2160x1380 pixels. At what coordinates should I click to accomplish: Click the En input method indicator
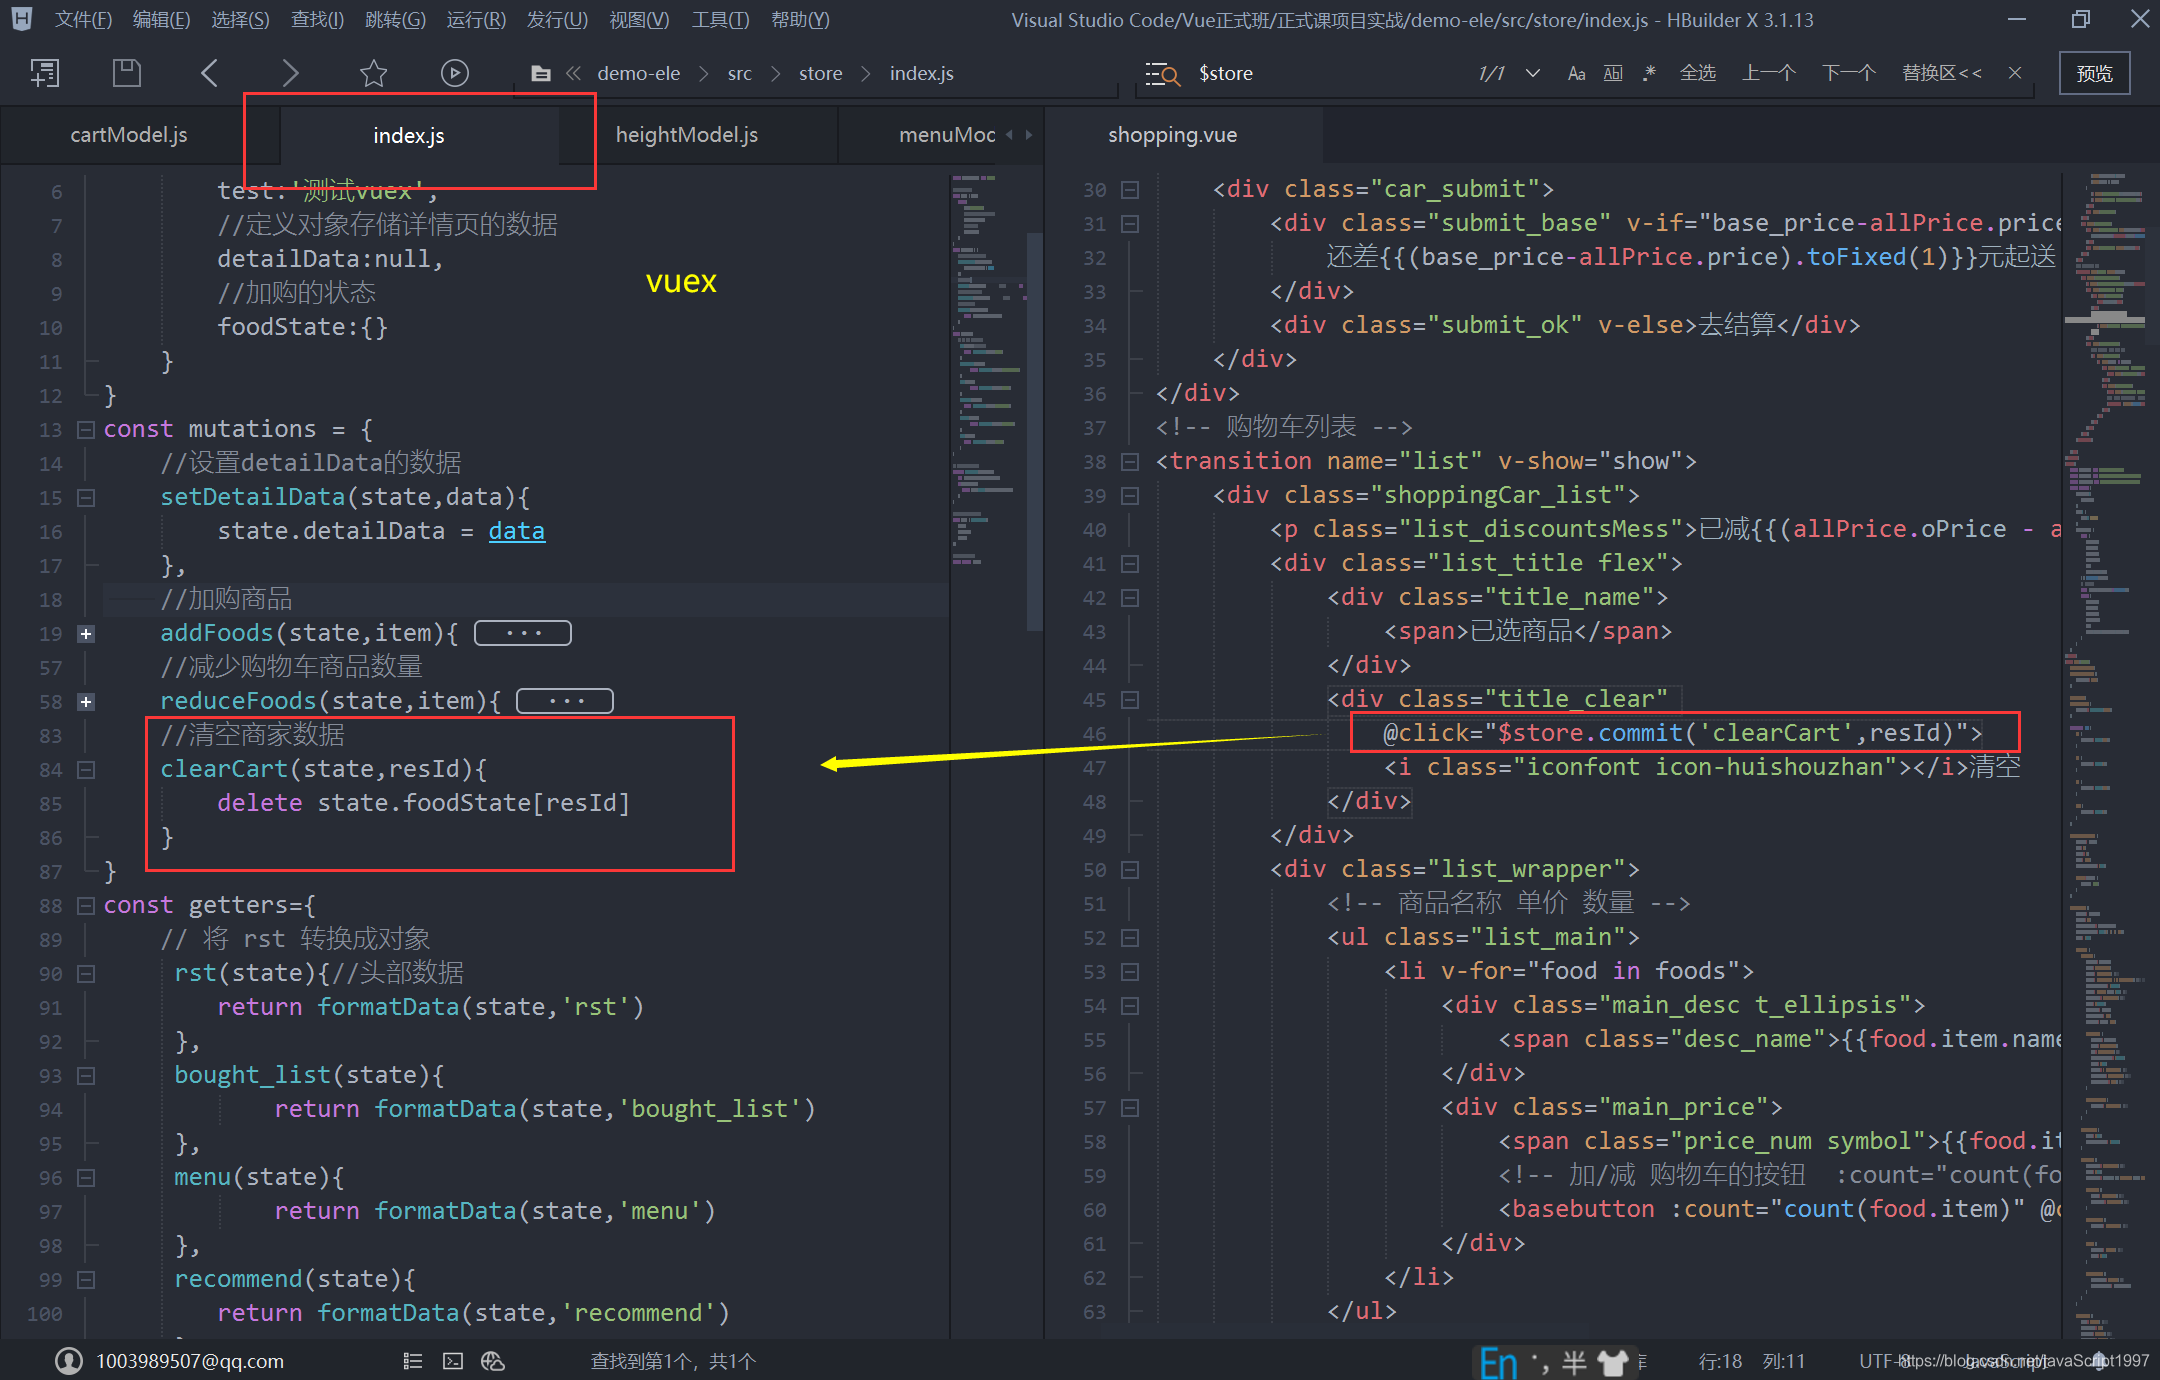point(1498,1362)
